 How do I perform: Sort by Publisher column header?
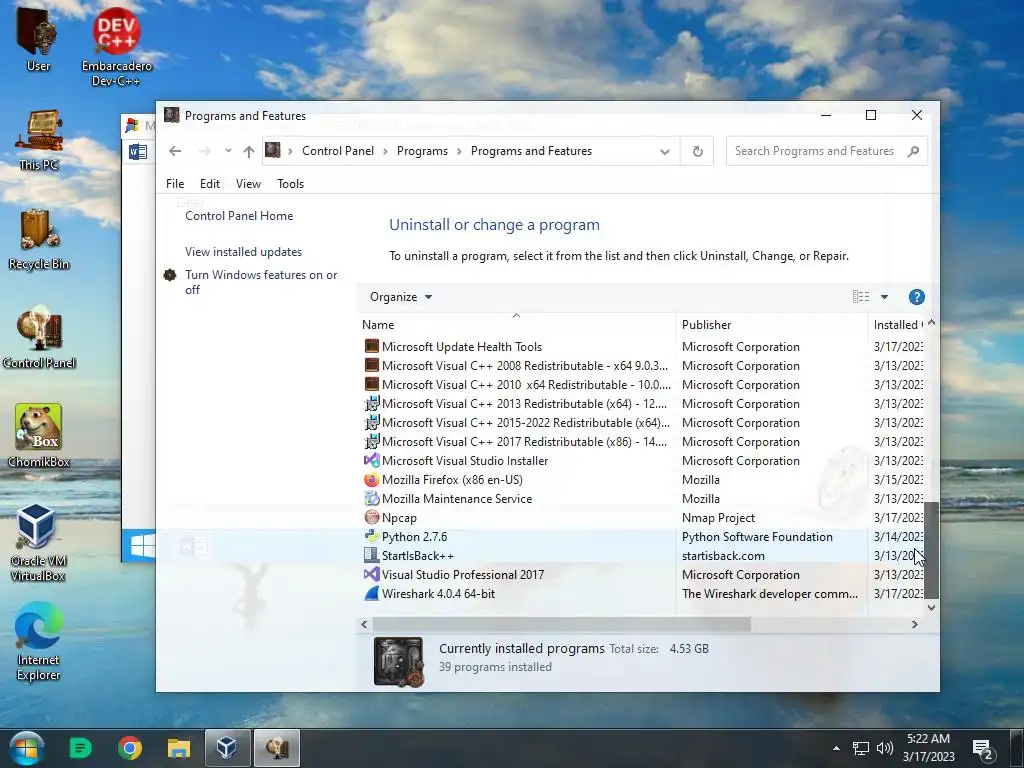click(771, 325)
